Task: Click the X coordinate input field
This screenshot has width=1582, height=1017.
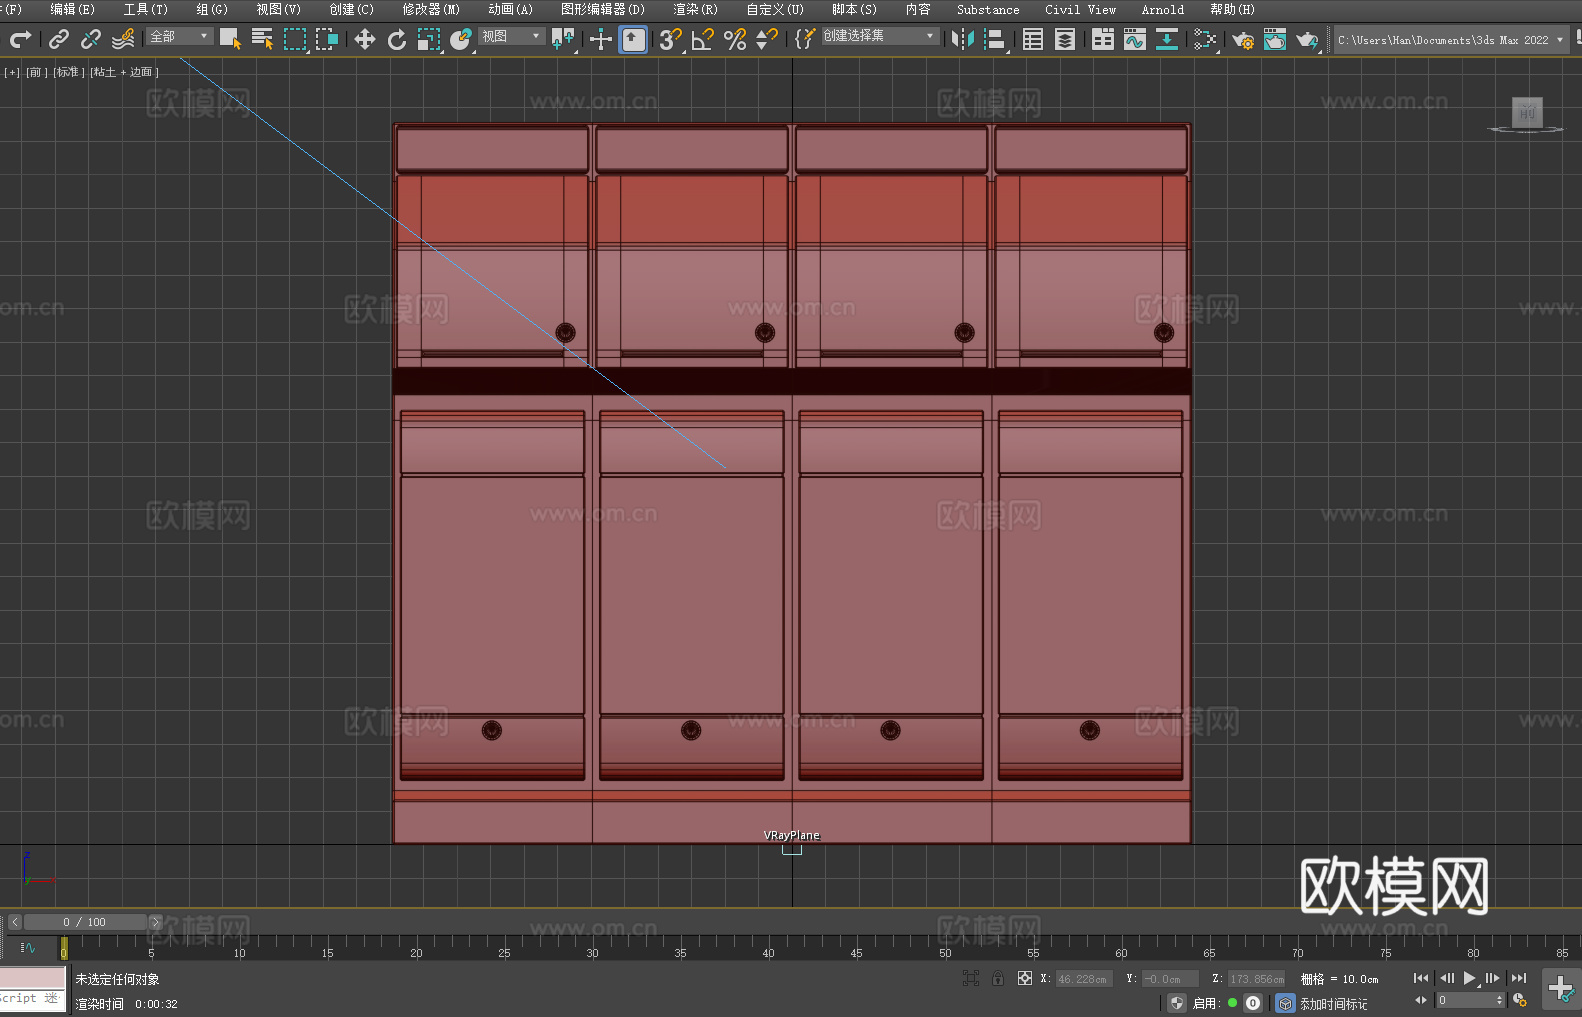Action: (1083, 979)
